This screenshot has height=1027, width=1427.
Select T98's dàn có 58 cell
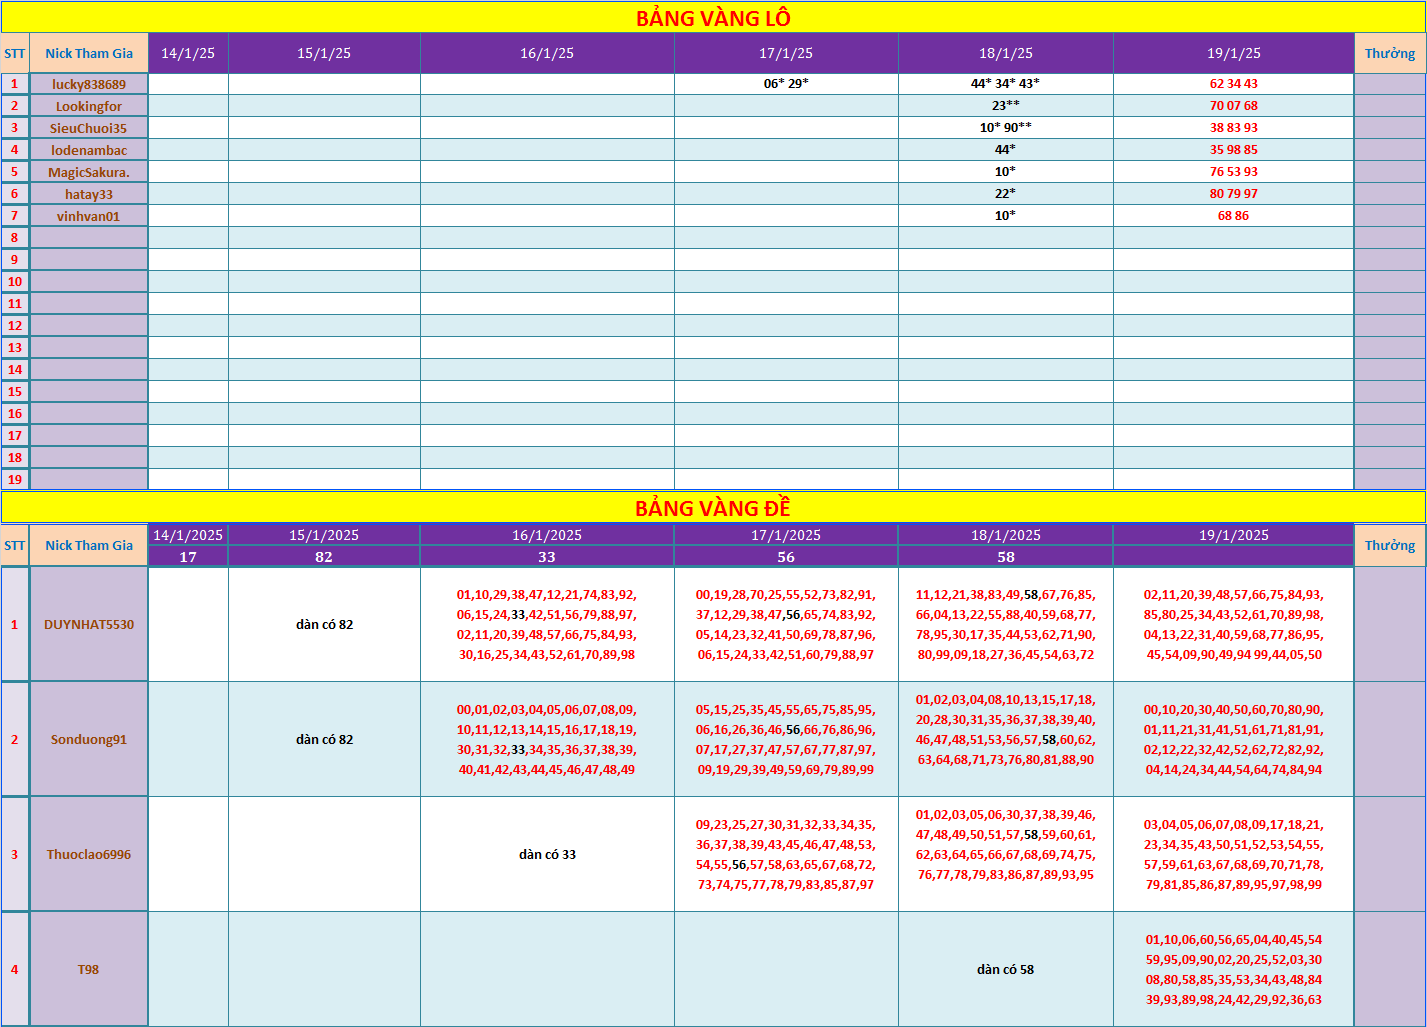[1006, 969]
